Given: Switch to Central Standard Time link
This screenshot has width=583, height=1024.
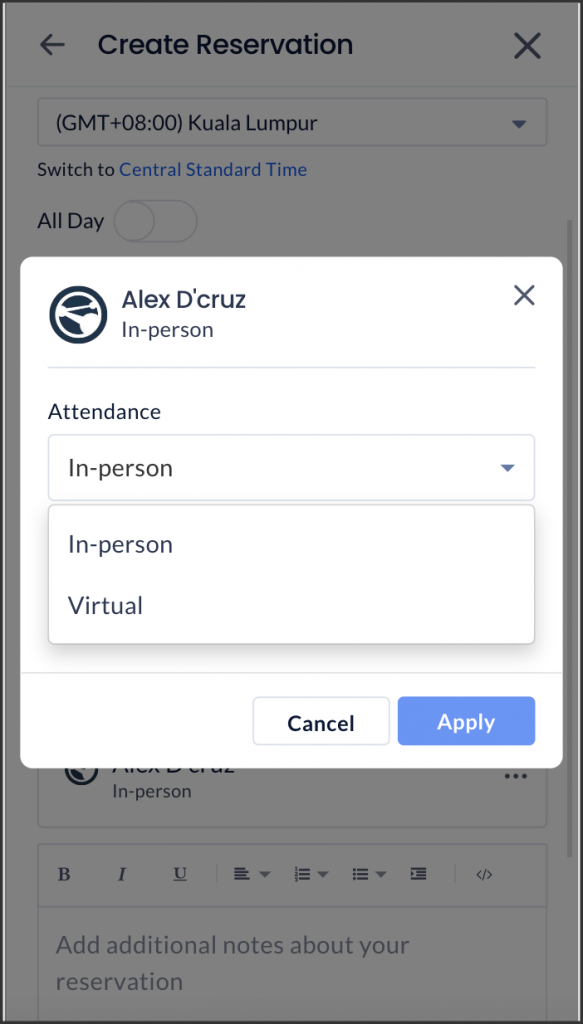Looking at the screenshot, I should [213, 170].
